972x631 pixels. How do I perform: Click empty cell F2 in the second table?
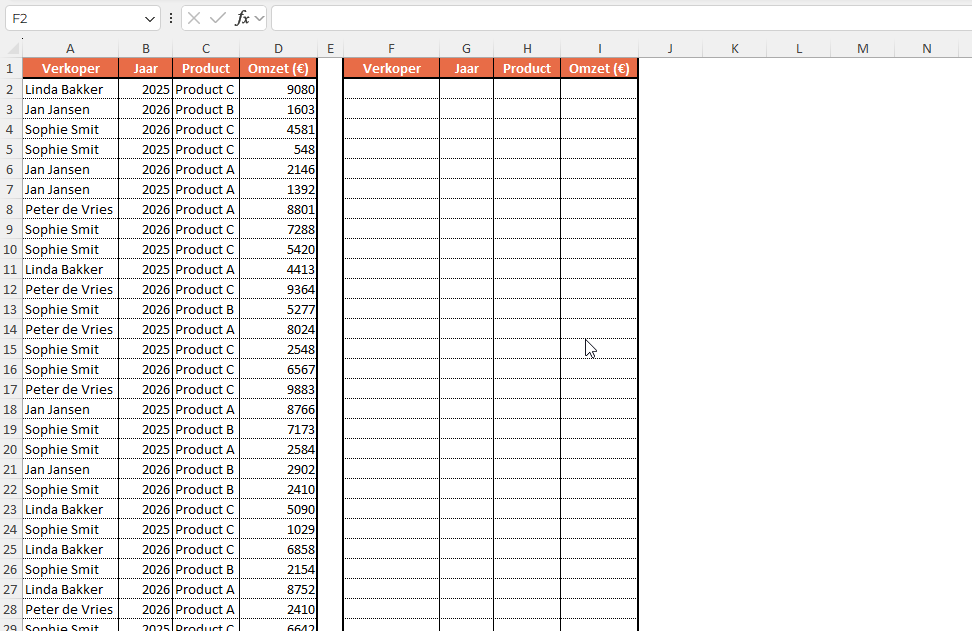point(391,89)
